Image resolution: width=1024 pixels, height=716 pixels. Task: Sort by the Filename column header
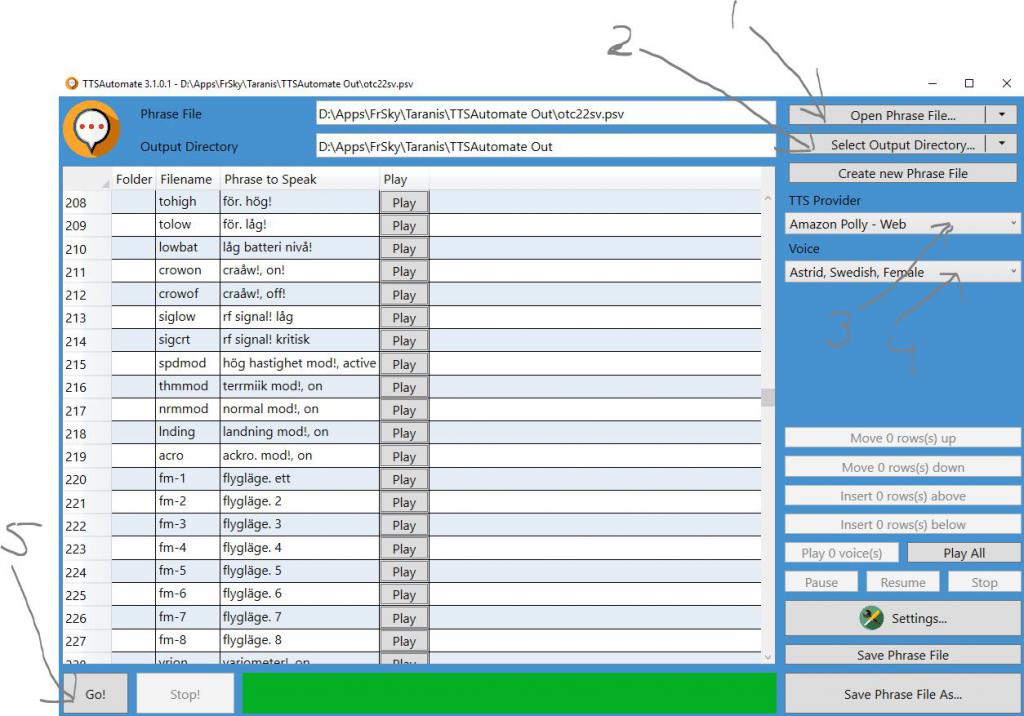[x=186, y=179]
